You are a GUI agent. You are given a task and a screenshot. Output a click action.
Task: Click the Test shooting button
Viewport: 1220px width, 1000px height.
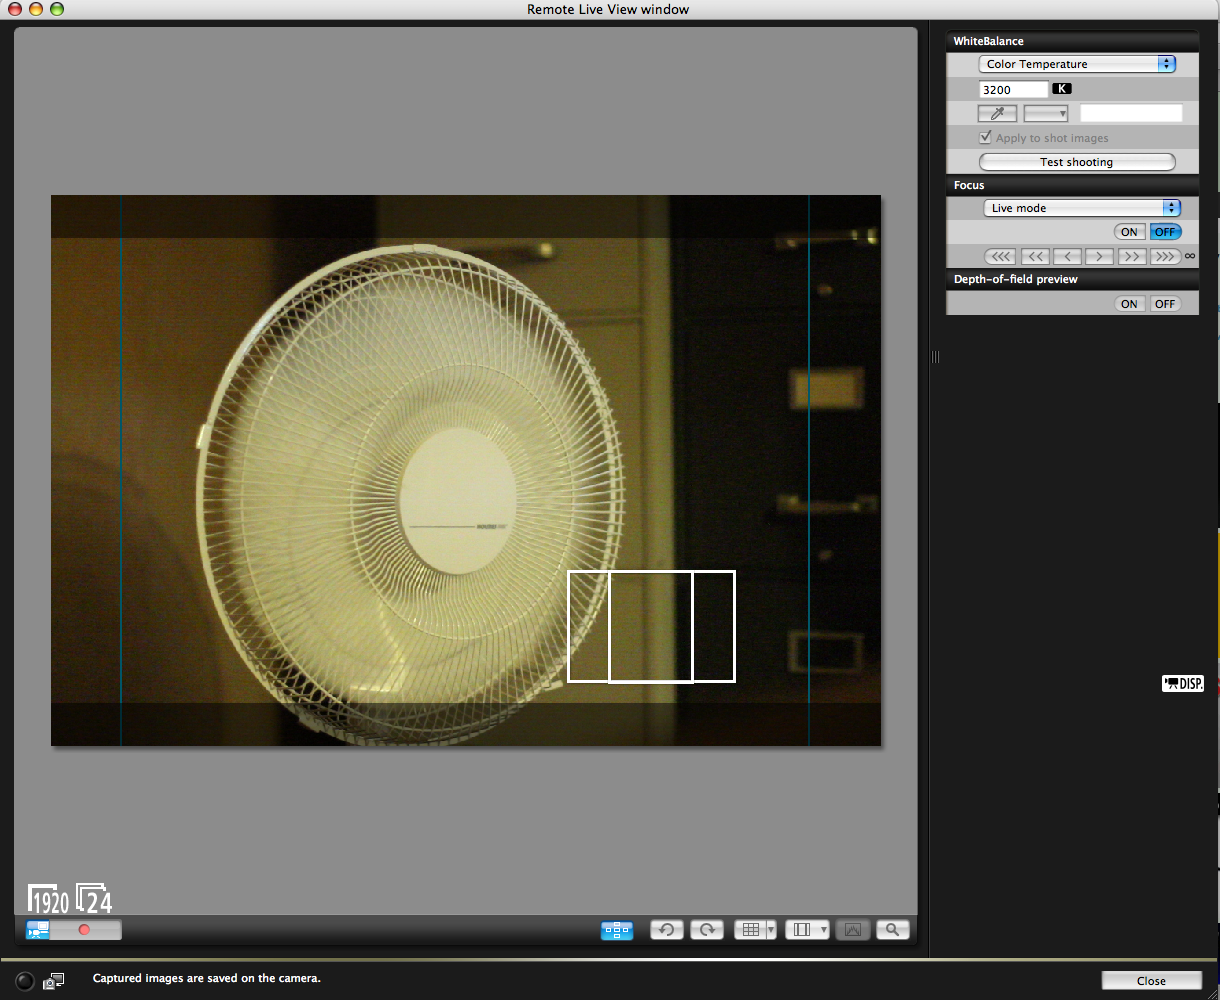click(1077, 162)
